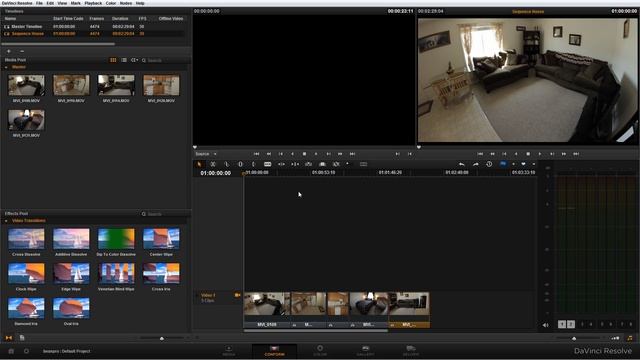Select the Additive Dissolve transition
The width and height of the screenshot is (640, 360).
point(71,239)
